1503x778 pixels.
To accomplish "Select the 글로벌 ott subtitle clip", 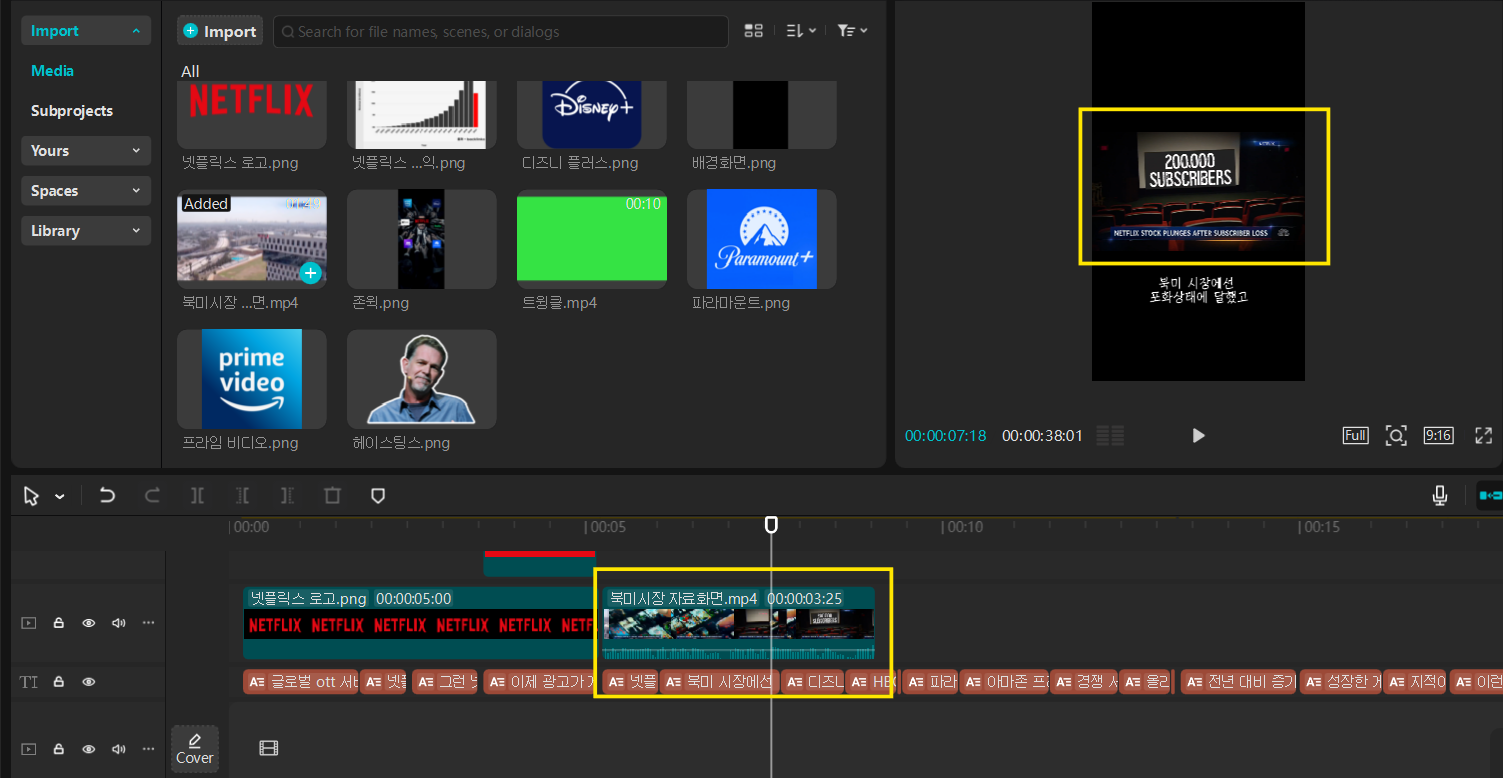I will click(x=300, y=682).
